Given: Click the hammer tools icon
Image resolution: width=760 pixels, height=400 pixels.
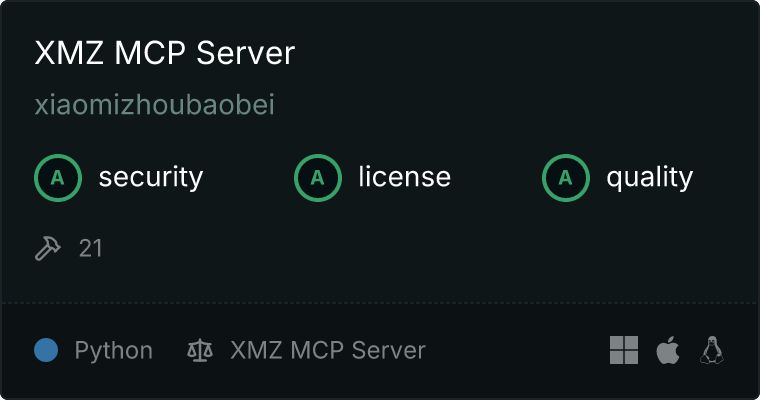Looking at the screenshot, I should coord(48,248).
